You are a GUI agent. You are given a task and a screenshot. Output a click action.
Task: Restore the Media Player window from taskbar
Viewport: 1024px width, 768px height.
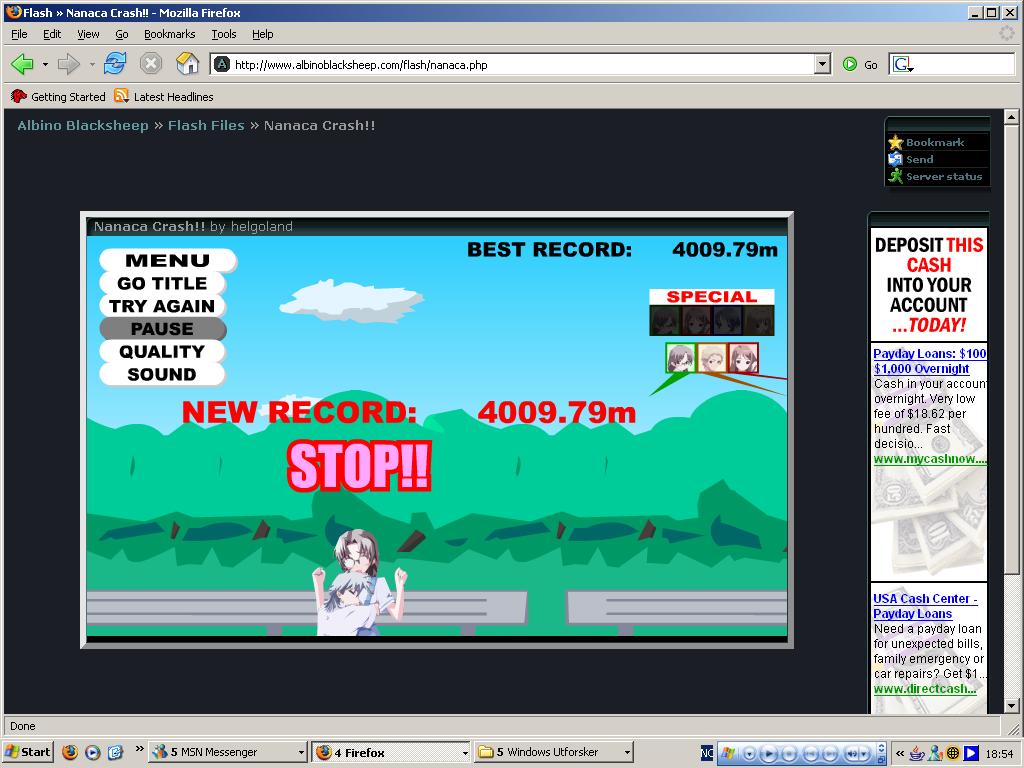[881, 760]
